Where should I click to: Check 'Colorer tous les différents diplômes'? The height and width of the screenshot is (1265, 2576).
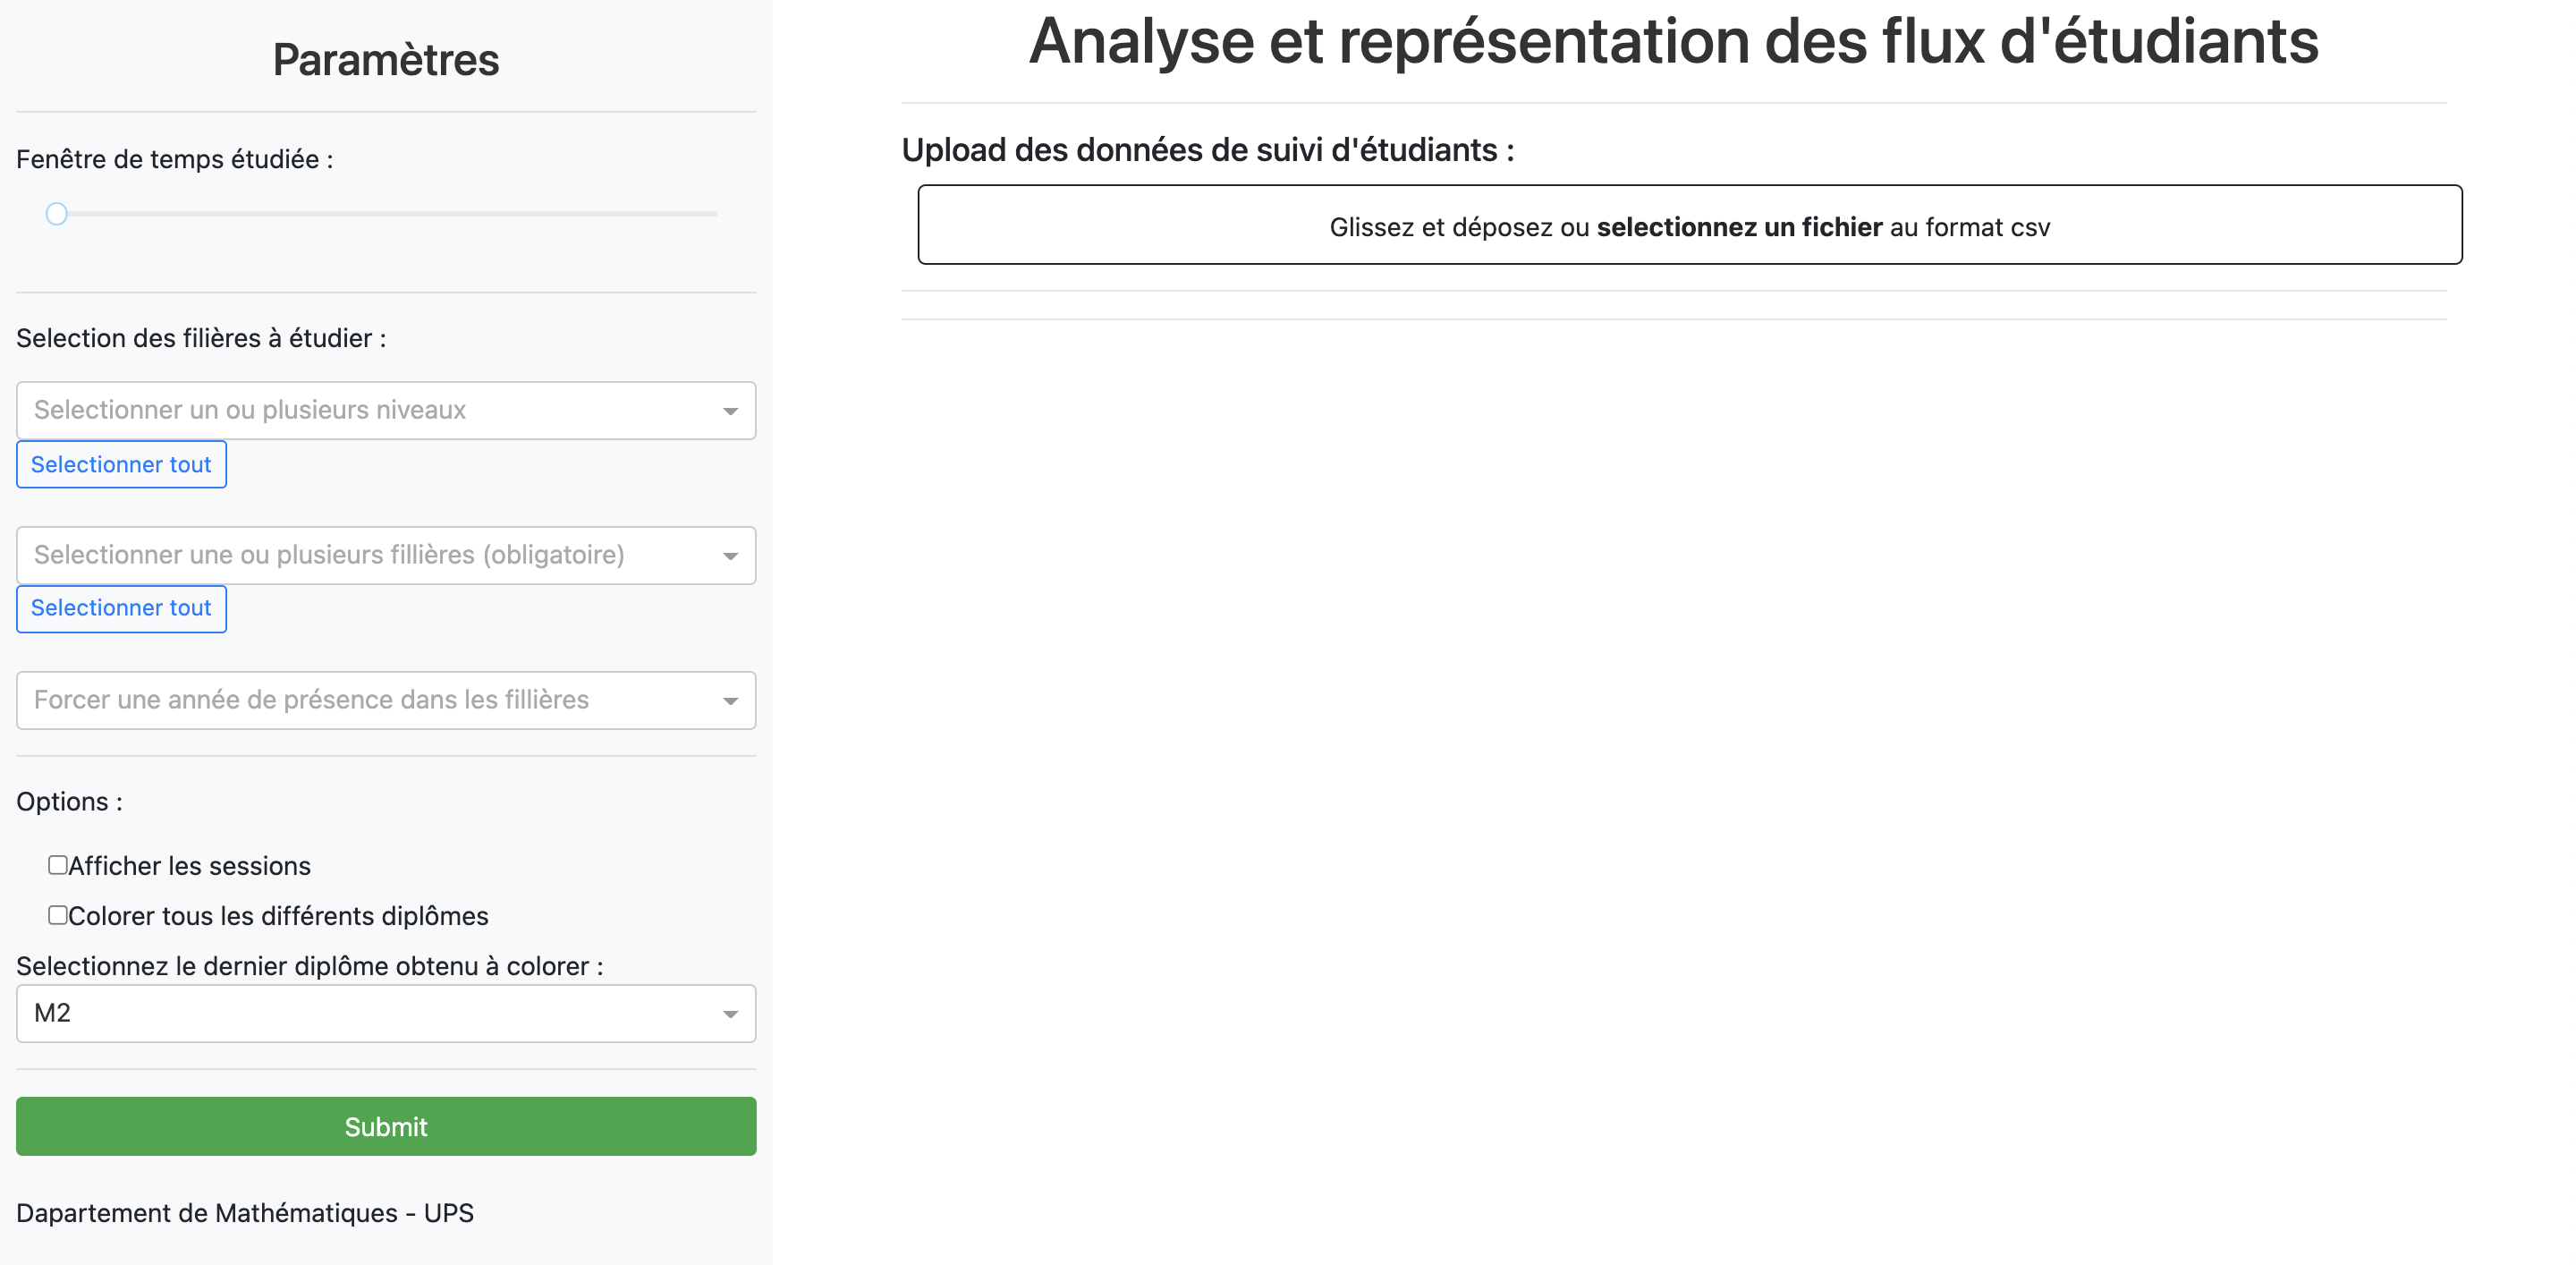[57, 913]
